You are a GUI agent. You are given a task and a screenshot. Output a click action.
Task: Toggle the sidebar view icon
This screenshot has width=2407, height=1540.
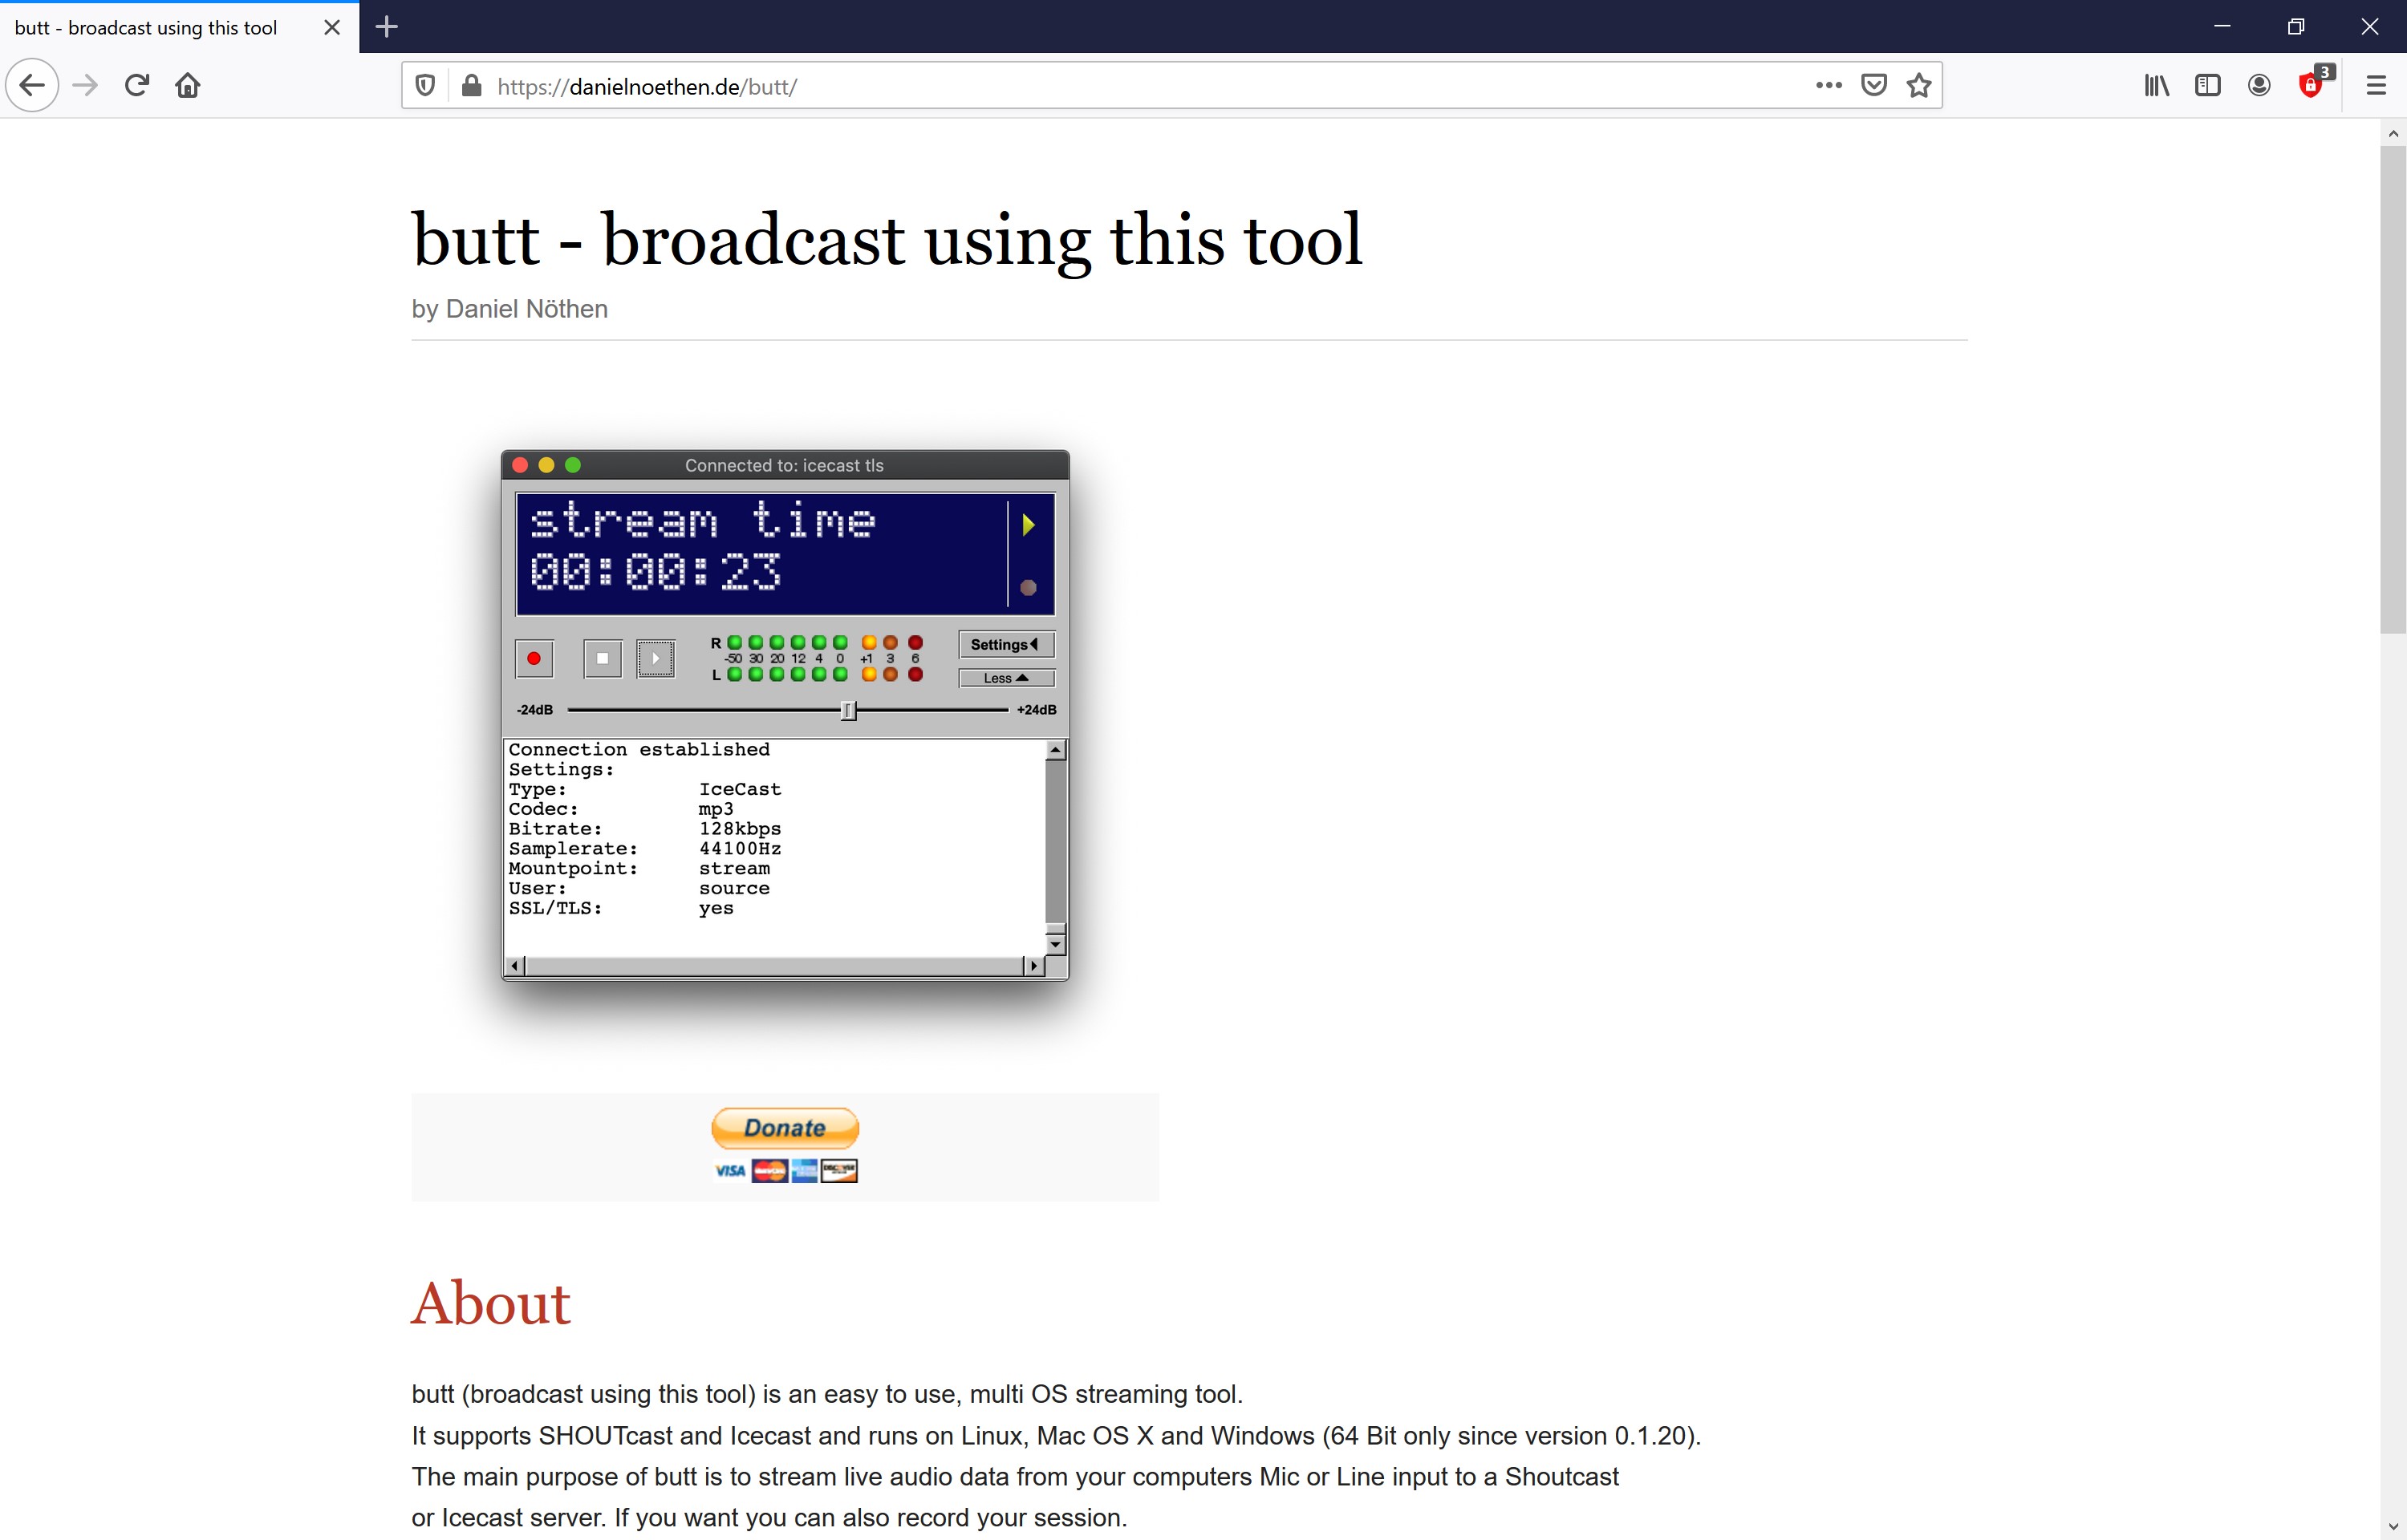tap(2207, 86)
